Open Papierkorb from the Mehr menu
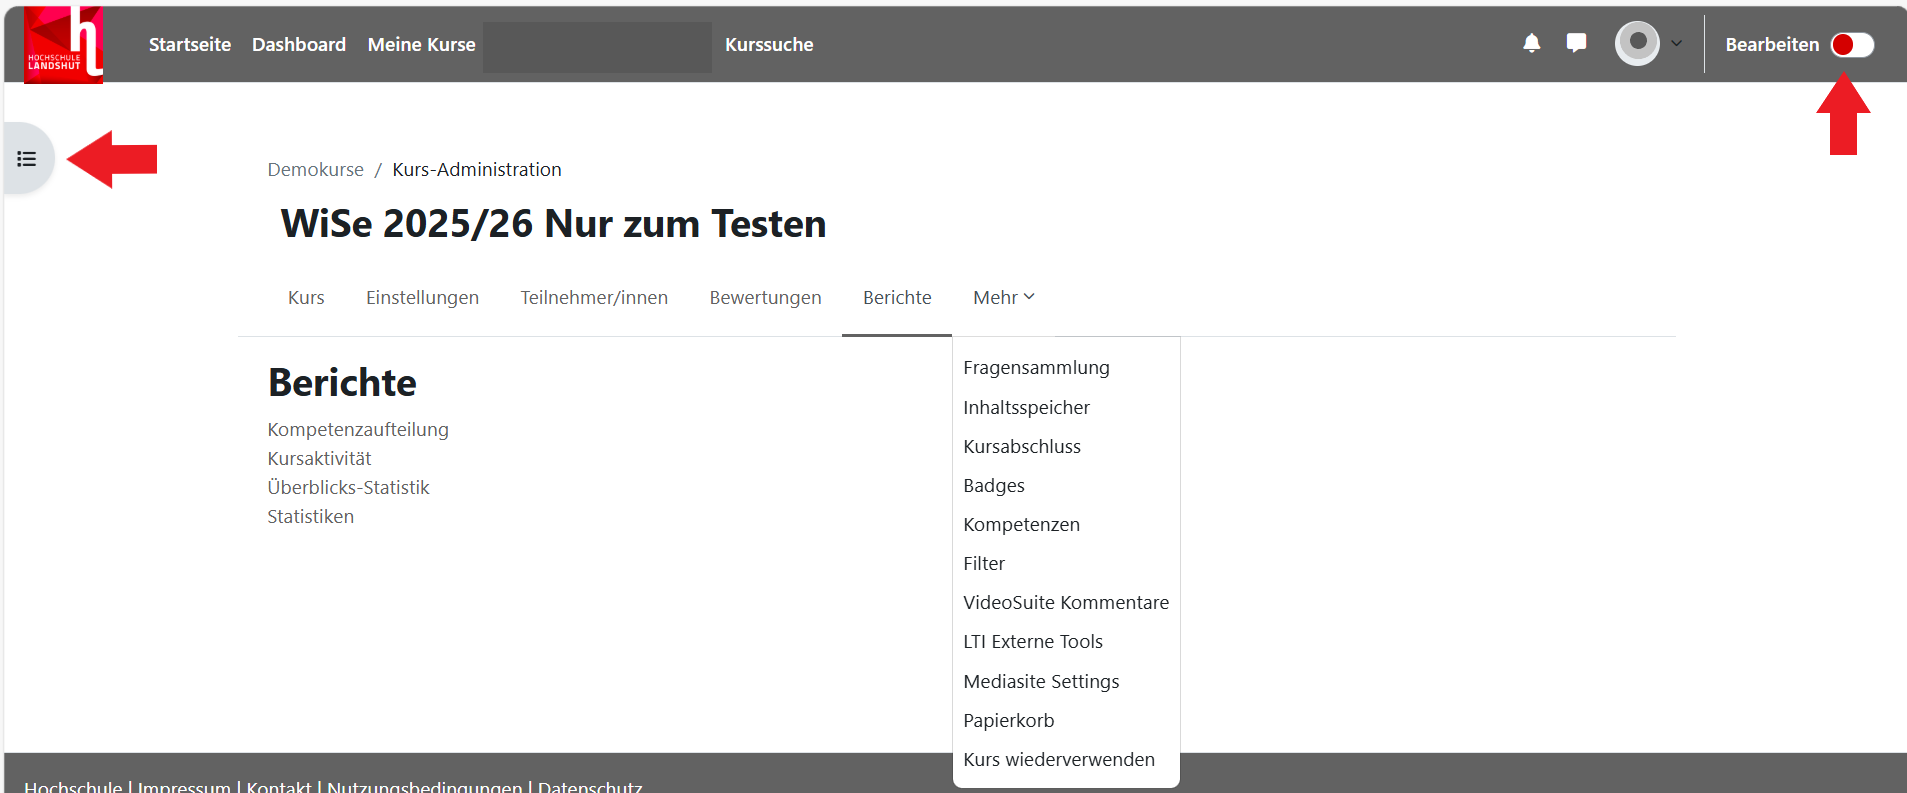 click(1008, 720)
